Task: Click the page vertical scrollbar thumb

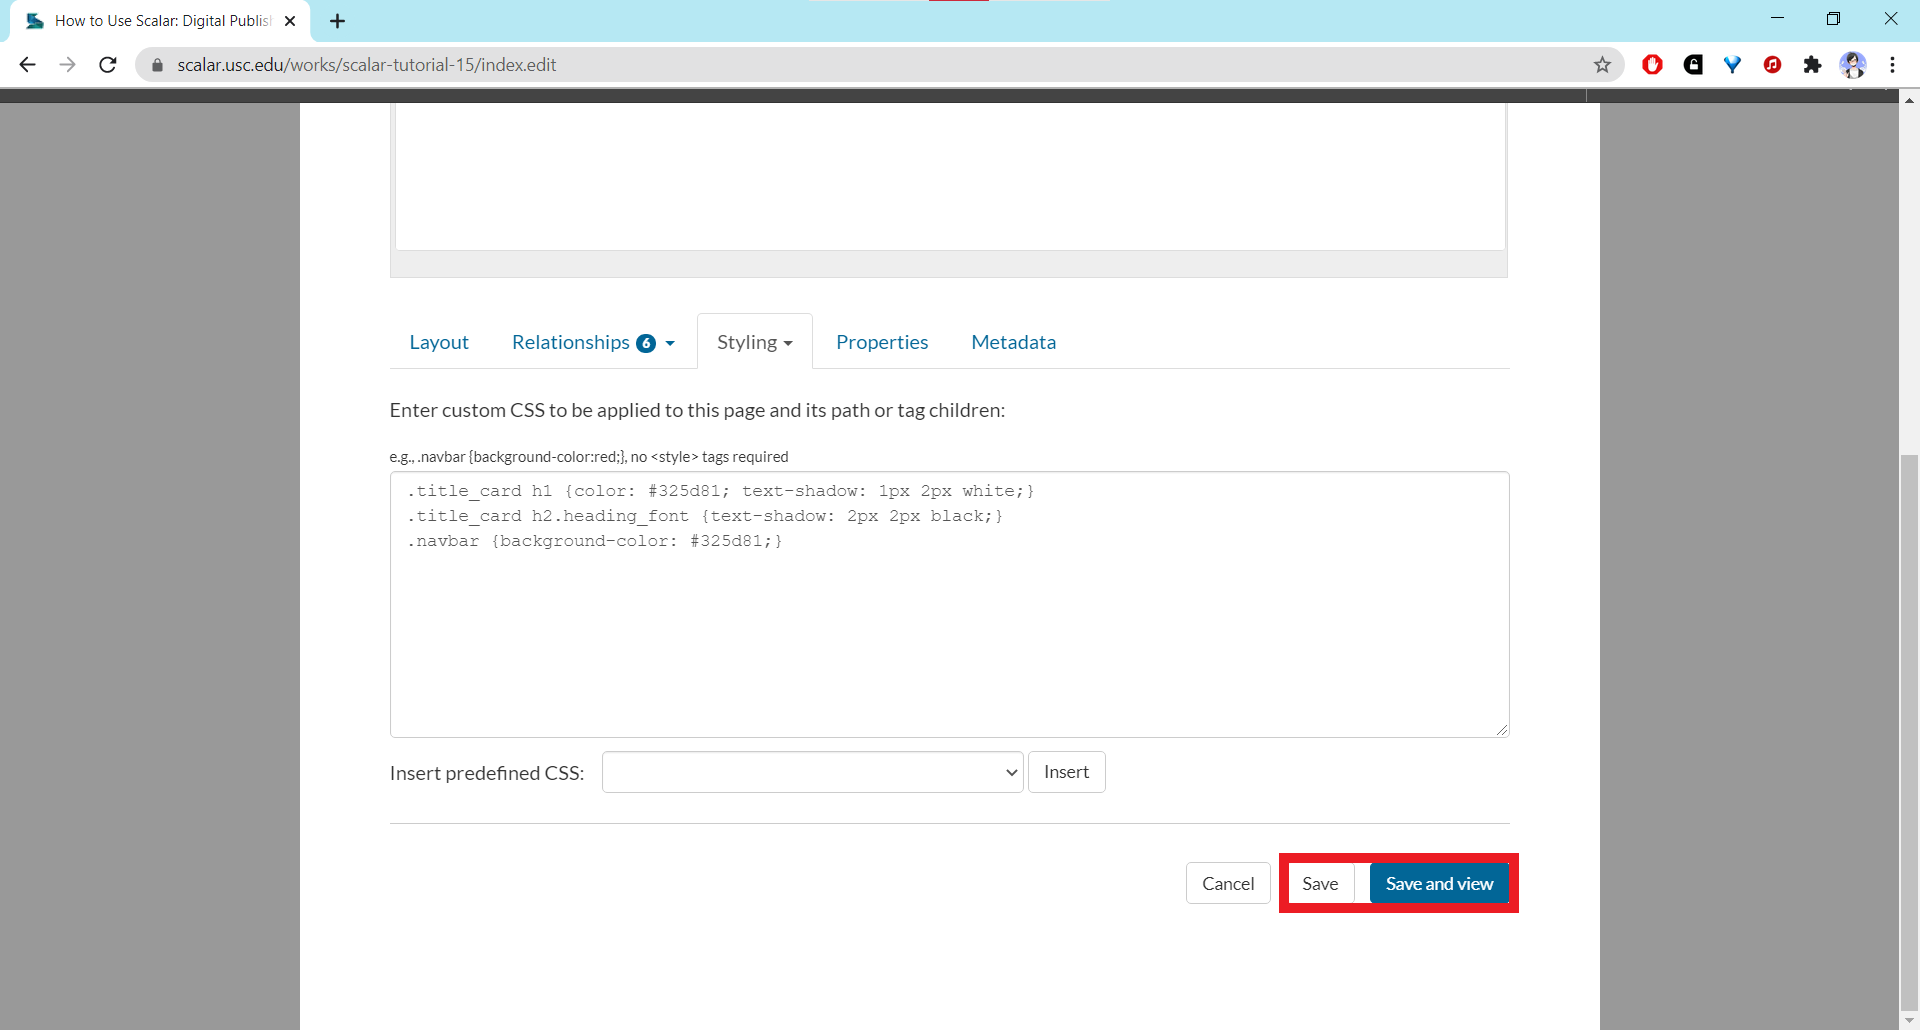Action: pyautogui.click(x=1909, y=730)
